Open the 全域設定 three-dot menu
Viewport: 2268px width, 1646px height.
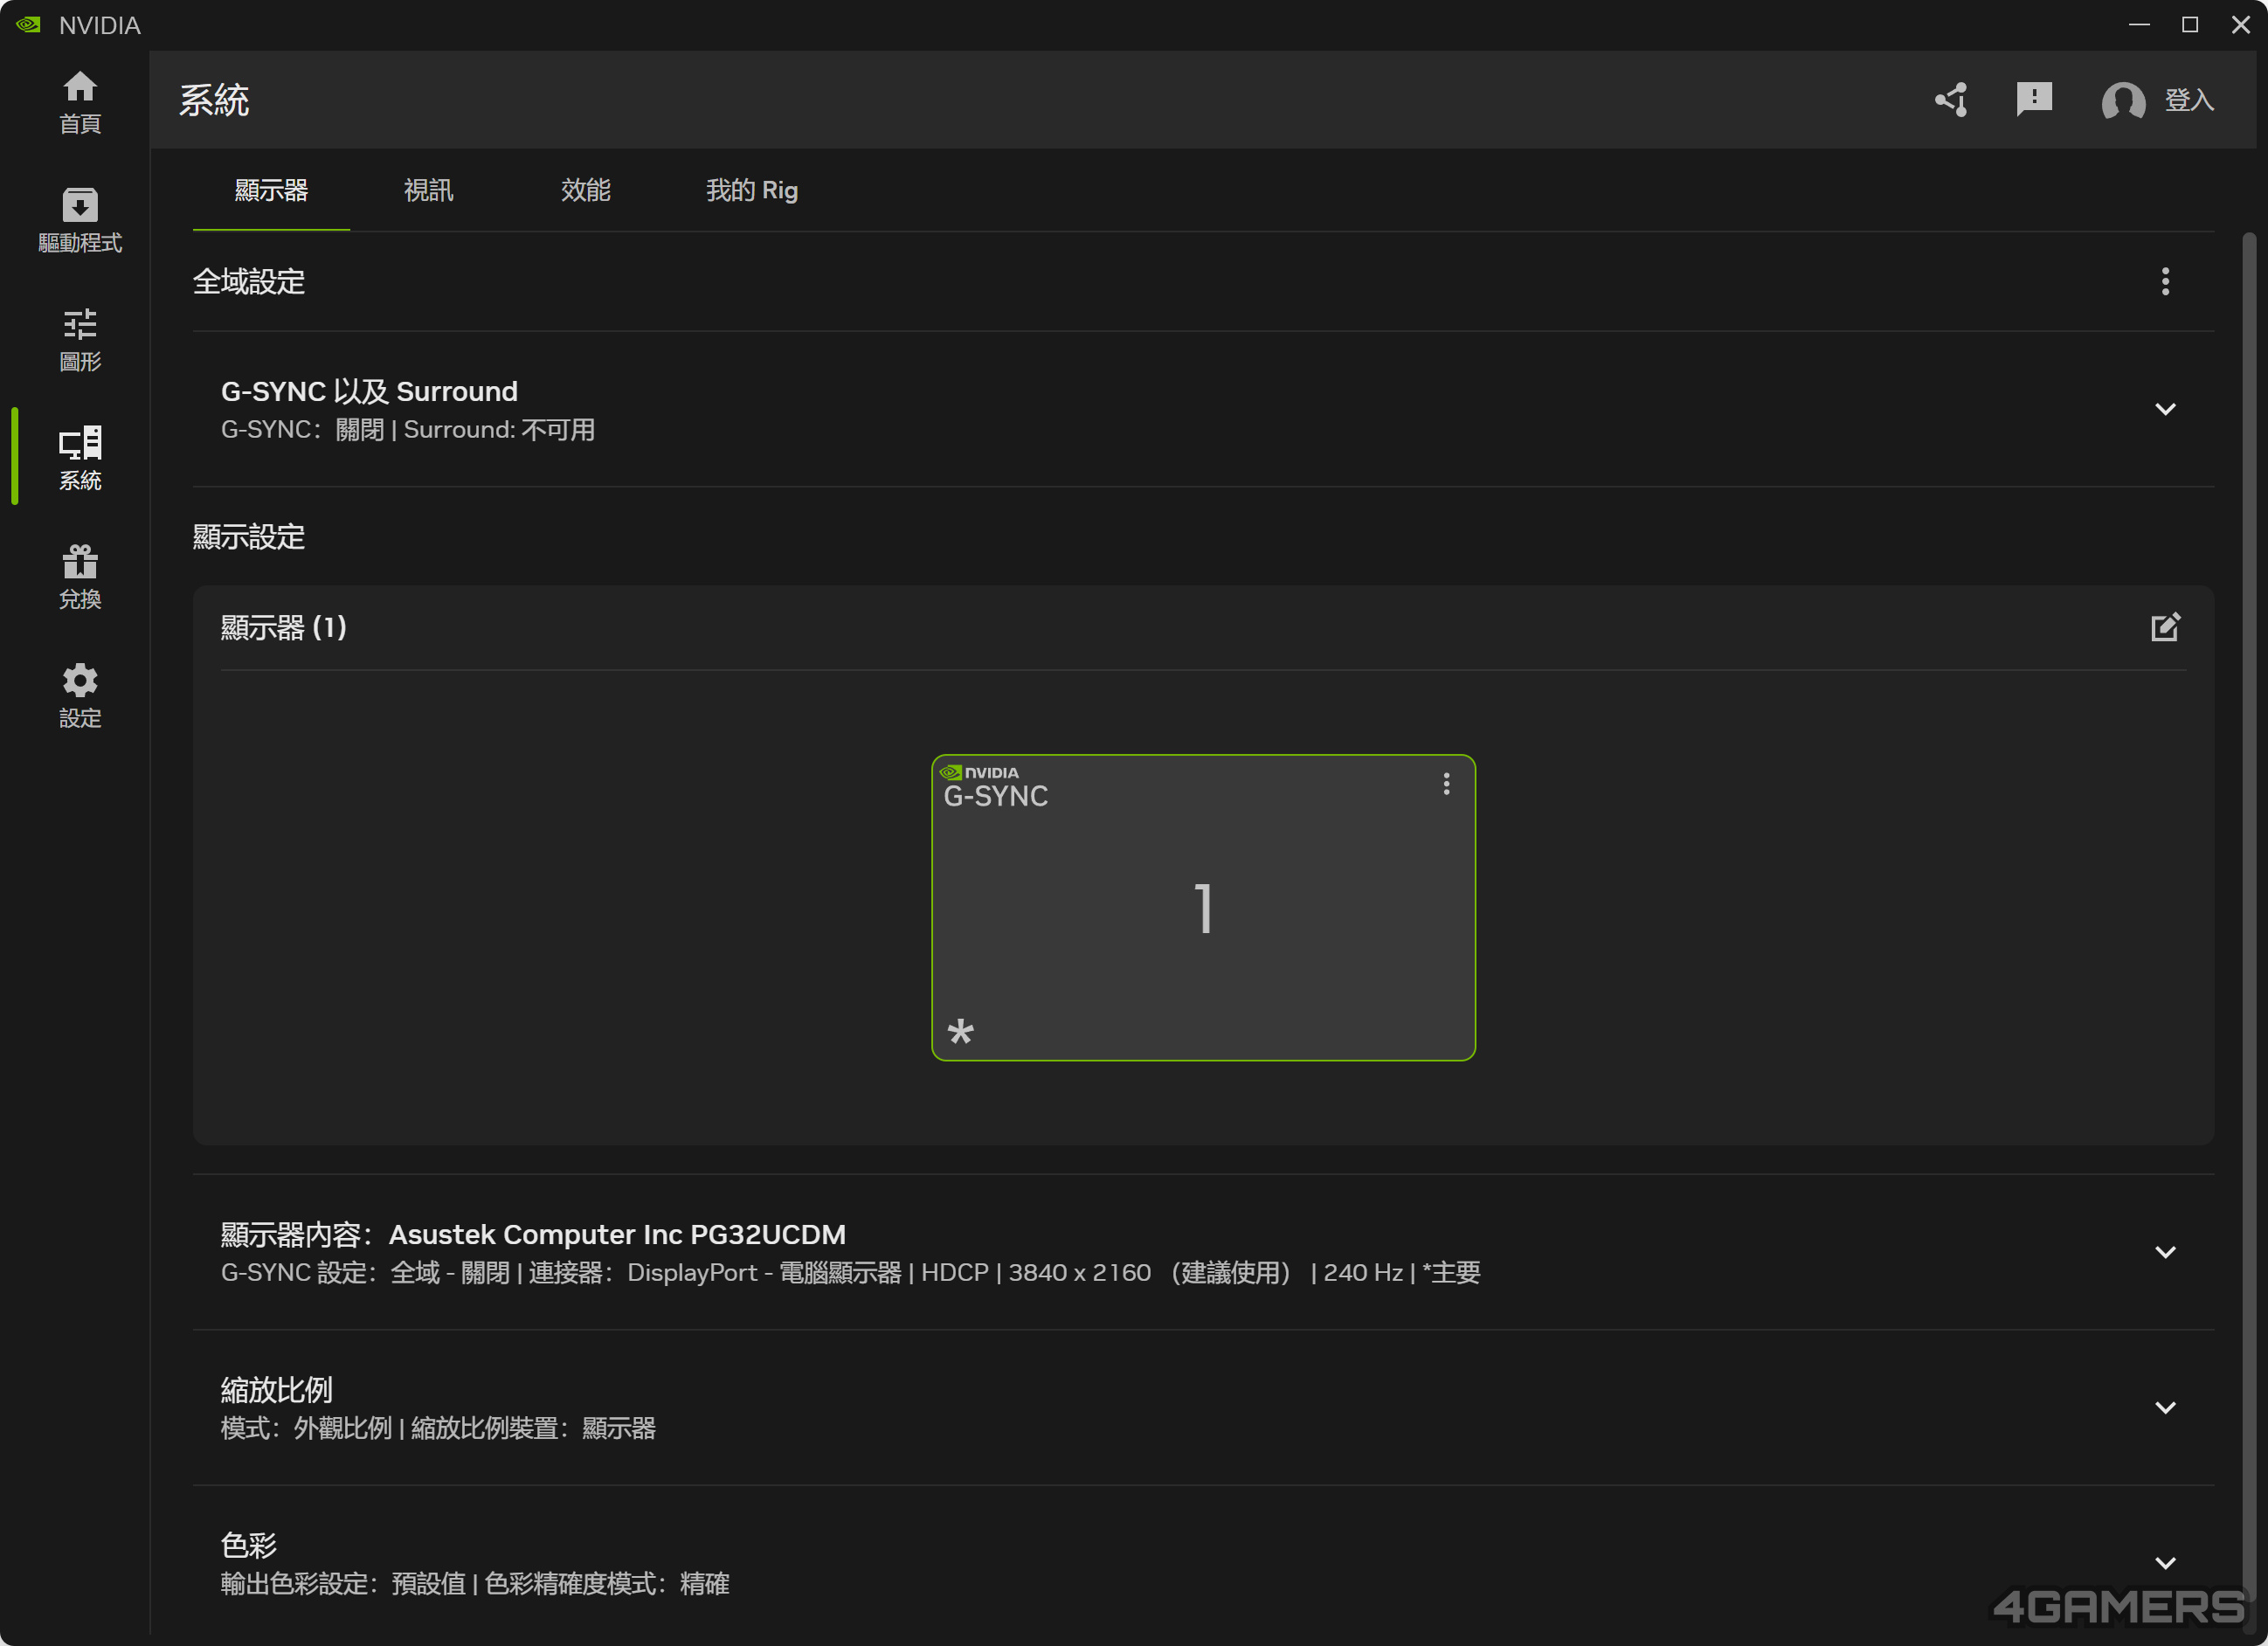coord(2165,282)
